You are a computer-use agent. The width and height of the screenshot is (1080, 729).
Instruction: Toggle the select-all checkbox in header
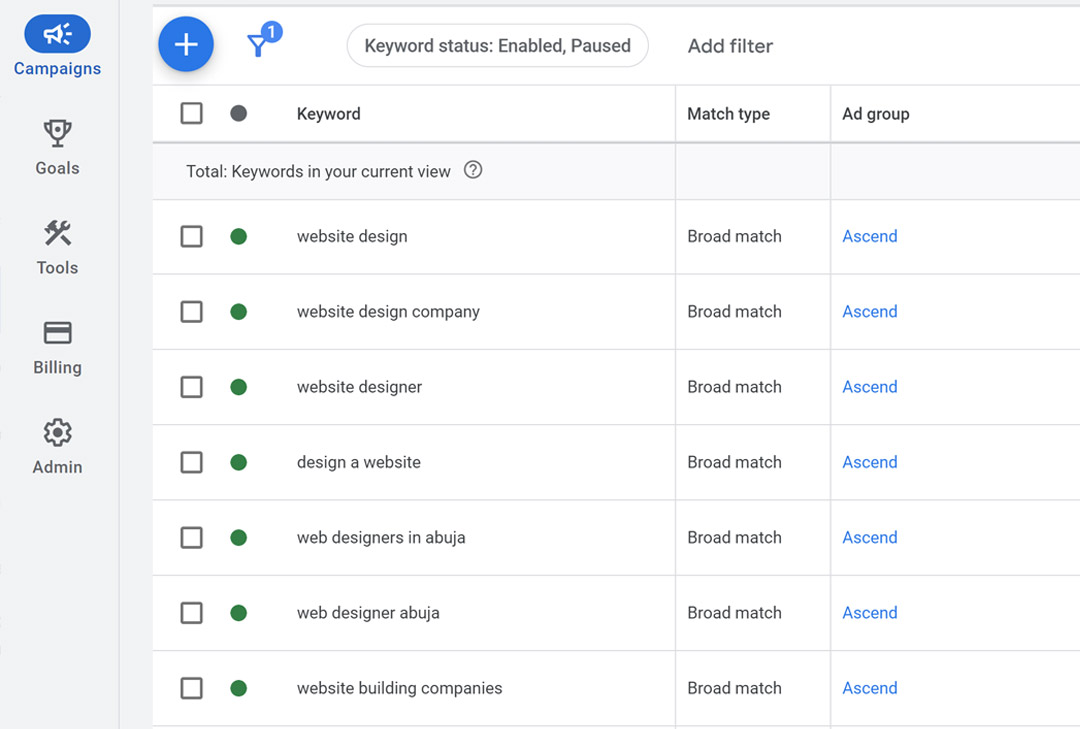click(191, 113)
